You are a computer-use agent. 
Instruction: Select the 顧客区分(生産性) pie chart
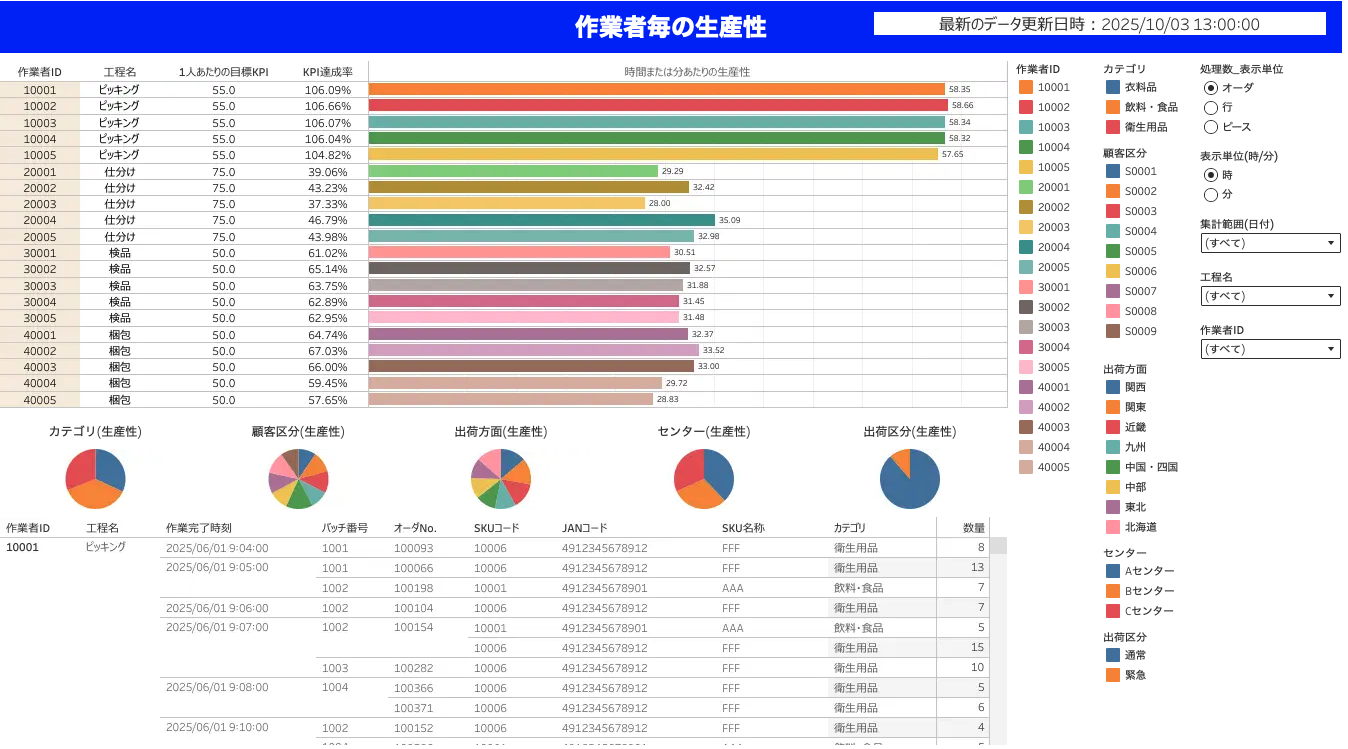click(x=298, y=479)
